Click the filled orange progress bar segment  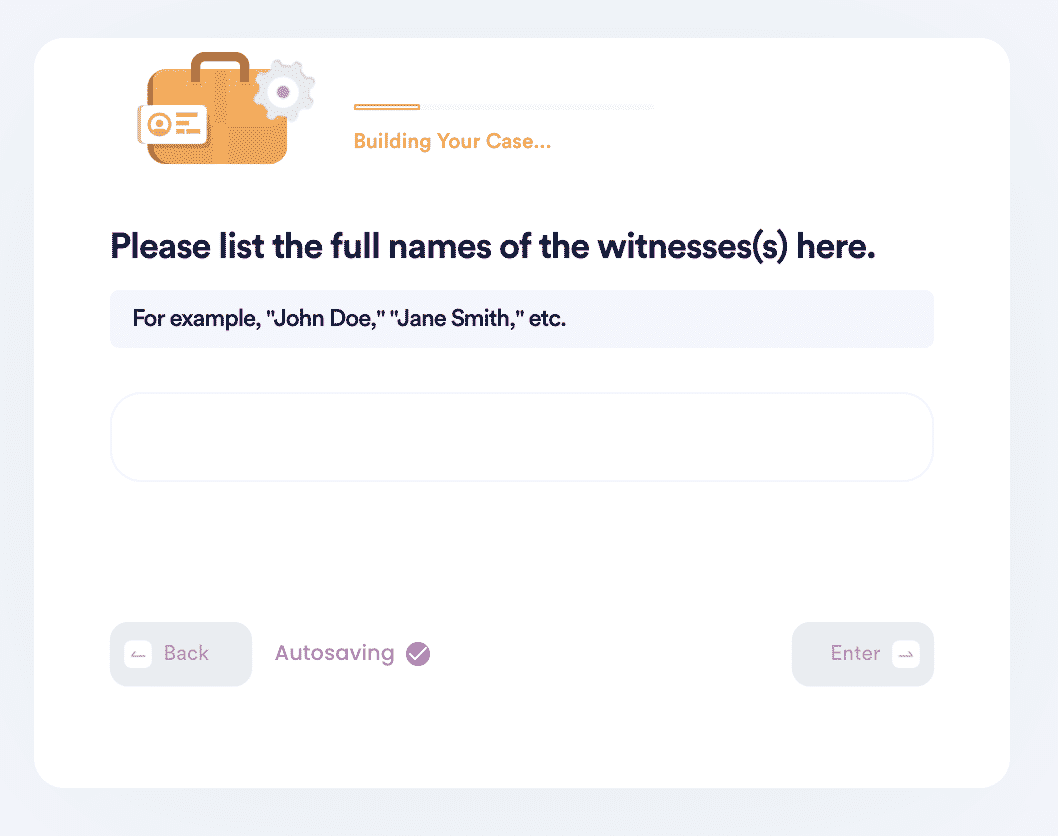(x=387, y=107)
